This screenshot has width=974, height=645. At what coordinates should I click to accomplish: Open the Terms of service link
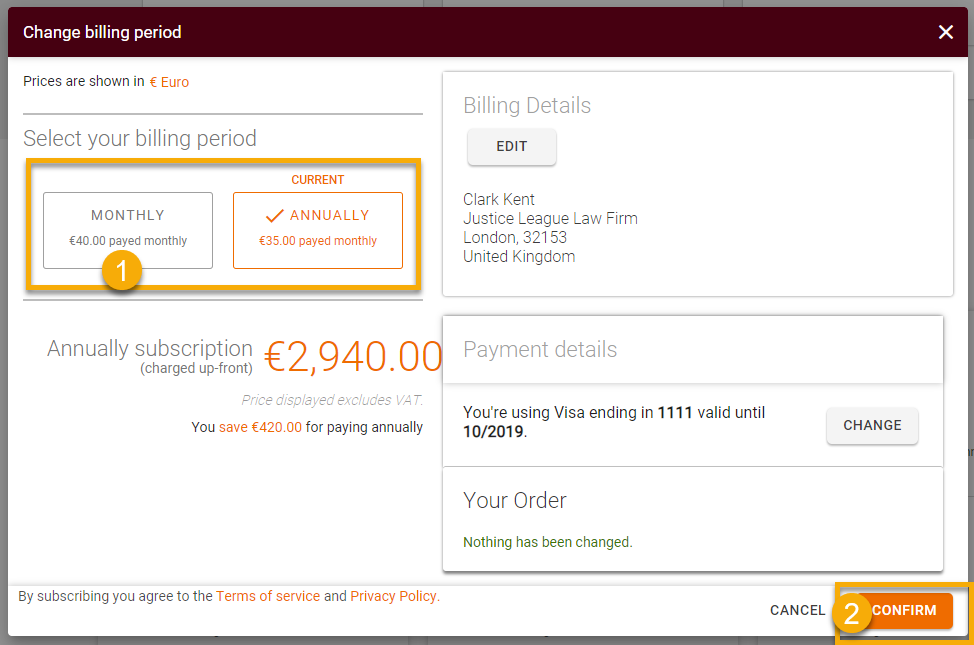pos(267,595)
